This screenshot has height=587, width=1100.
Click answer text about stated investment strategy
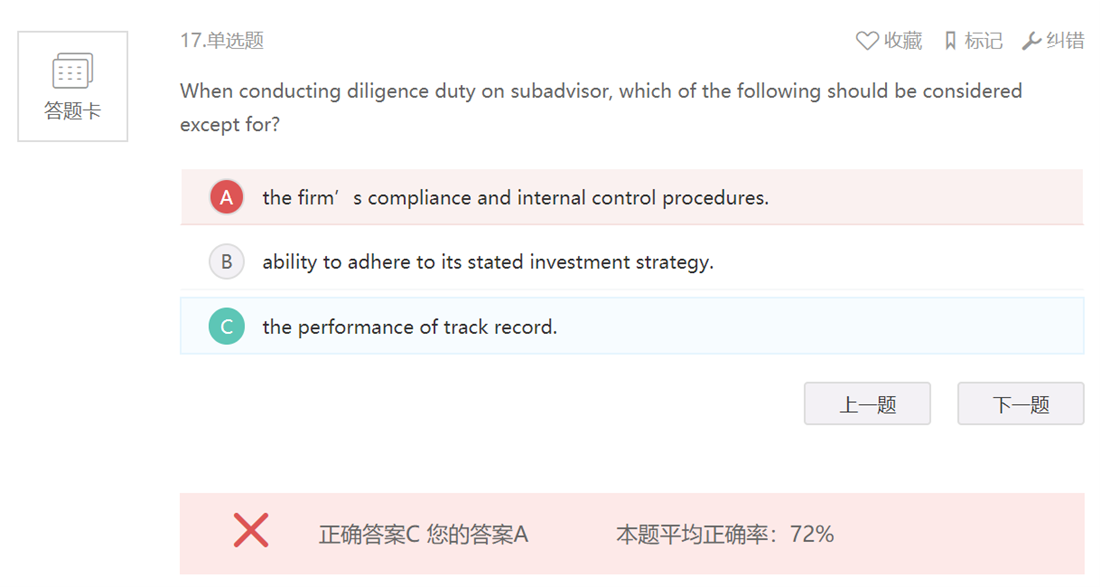(488, 263)
